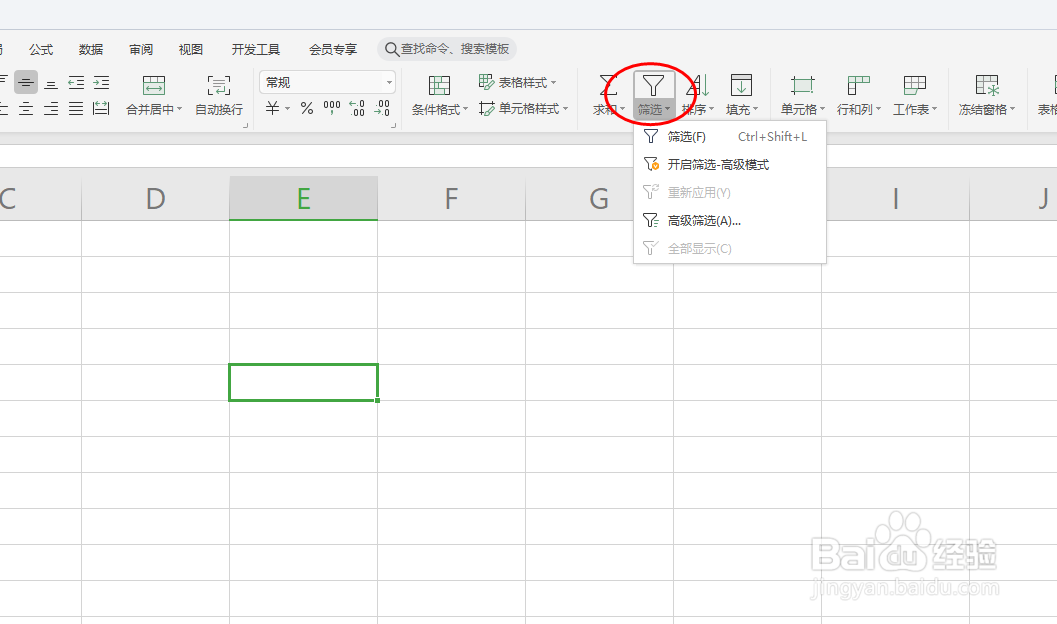Click the 筛选 funnel icon in ribbon
1057x624 pixels.
653,86
